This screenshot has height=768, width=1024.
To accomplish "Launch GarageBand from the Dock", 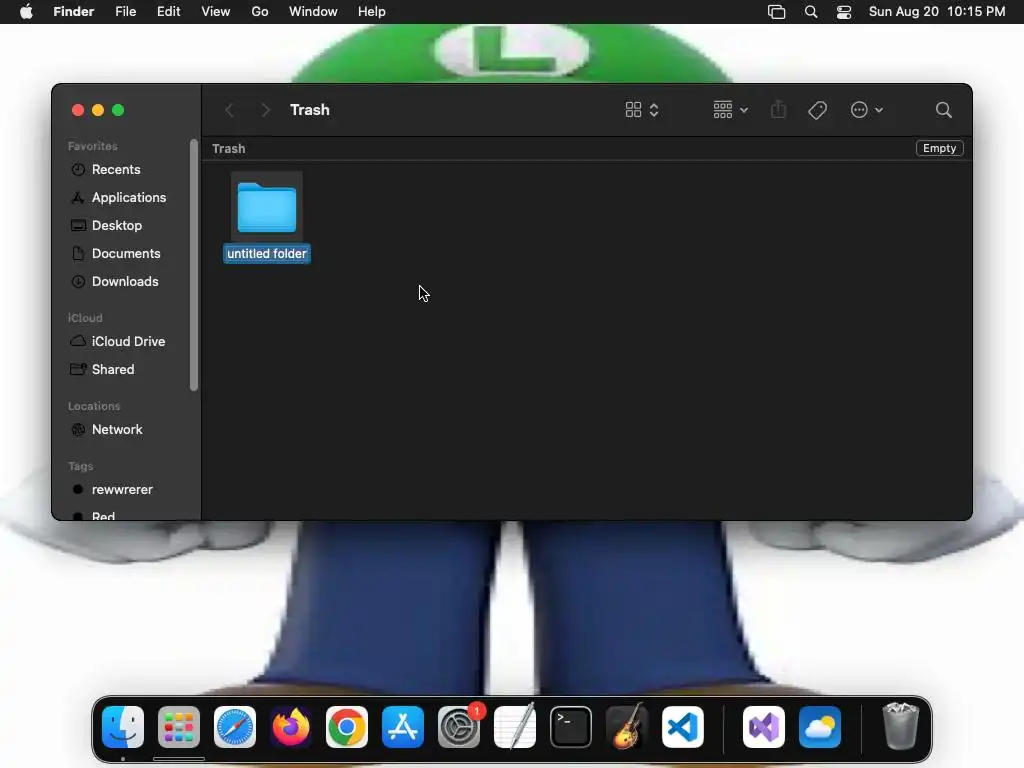I will [x=627, y=727].
